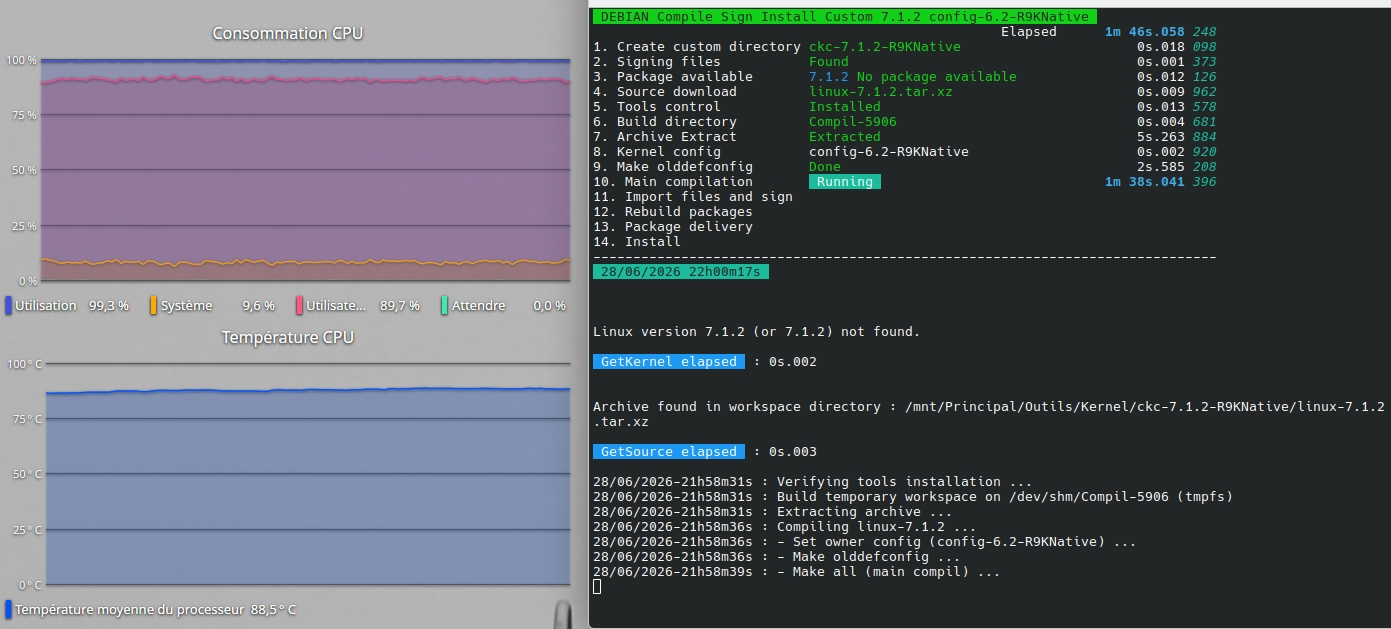Image resolution: width=1391 pixels, height=629 pixels.
Task: Click the Utilisate... legend value 89,7 %
Action: pyautogui.click(x=400, y=306)
